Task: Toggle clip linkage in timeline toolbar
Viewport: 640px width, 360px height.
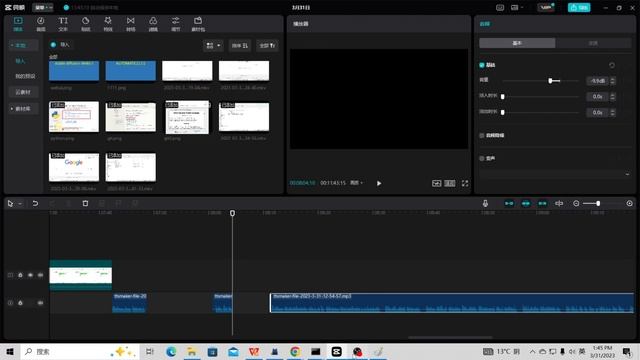Action: tap(542, 203)
